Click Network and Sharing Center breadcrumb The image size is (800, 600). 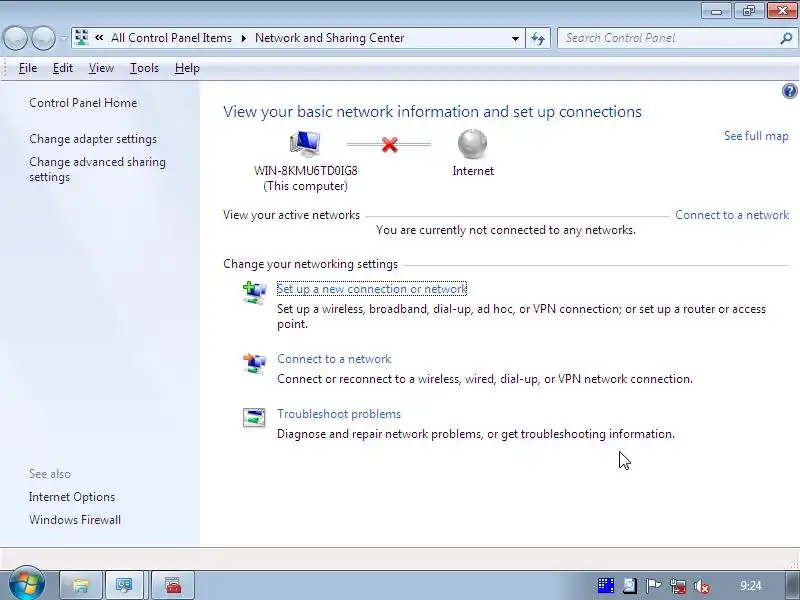[x=330, y=38]
